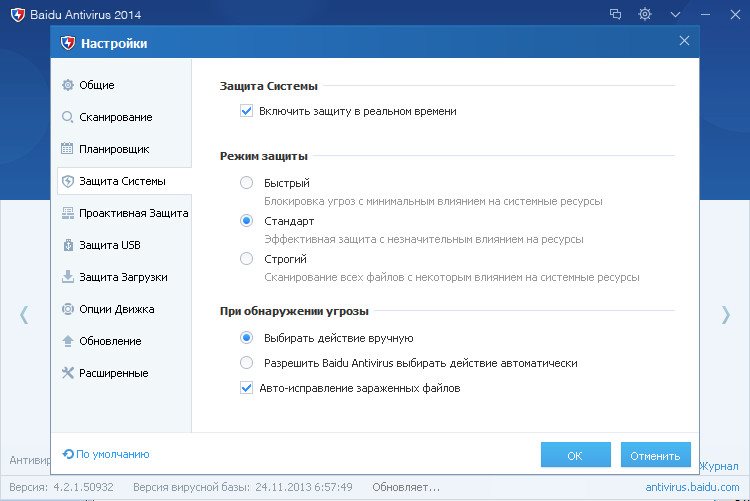Click the Отменить button
Image resolution: width=750 pixels, height=501 pixels.
tap(655, 455)
